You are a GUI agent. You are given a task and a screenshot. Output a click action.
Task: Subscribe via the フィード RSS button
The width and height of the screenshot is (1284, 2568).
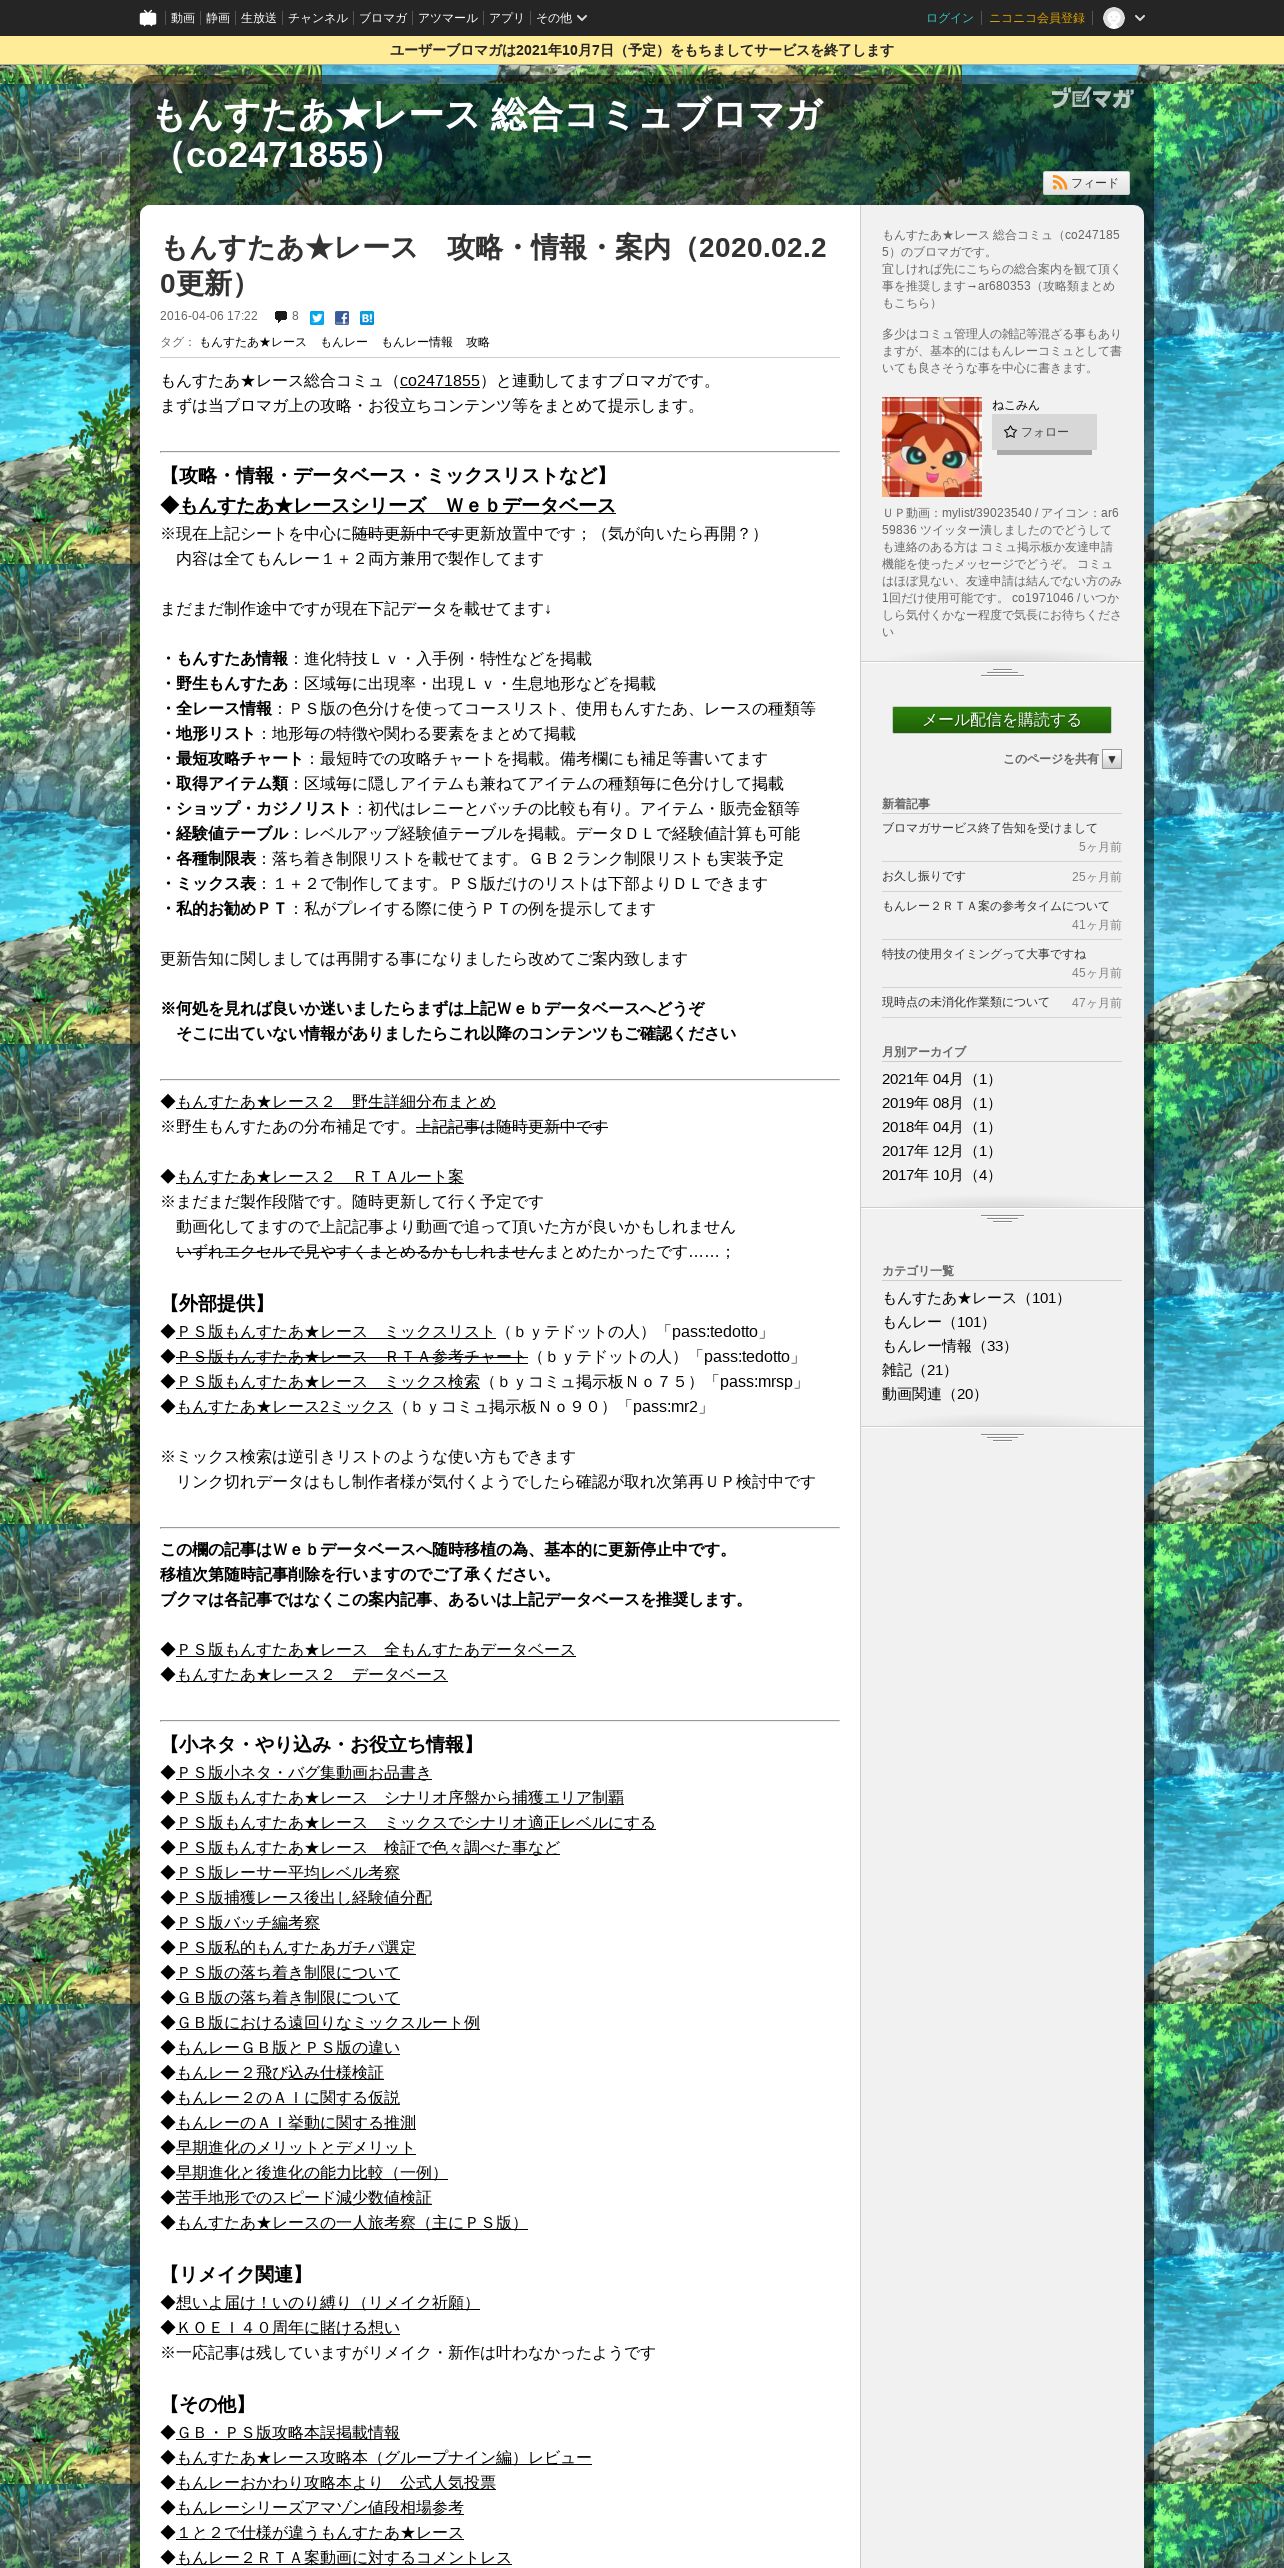pos(1086,183)
